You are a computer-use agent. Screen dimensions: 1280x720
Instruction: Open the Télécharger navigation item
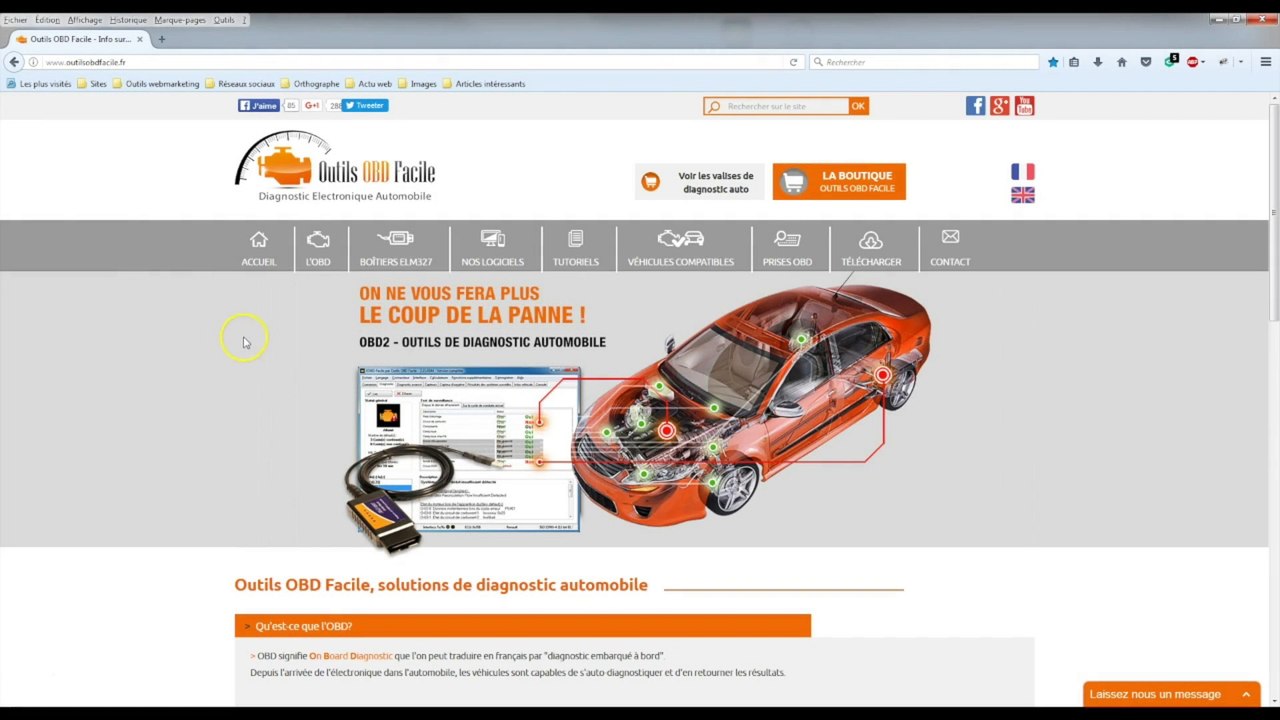coord(871,248)
